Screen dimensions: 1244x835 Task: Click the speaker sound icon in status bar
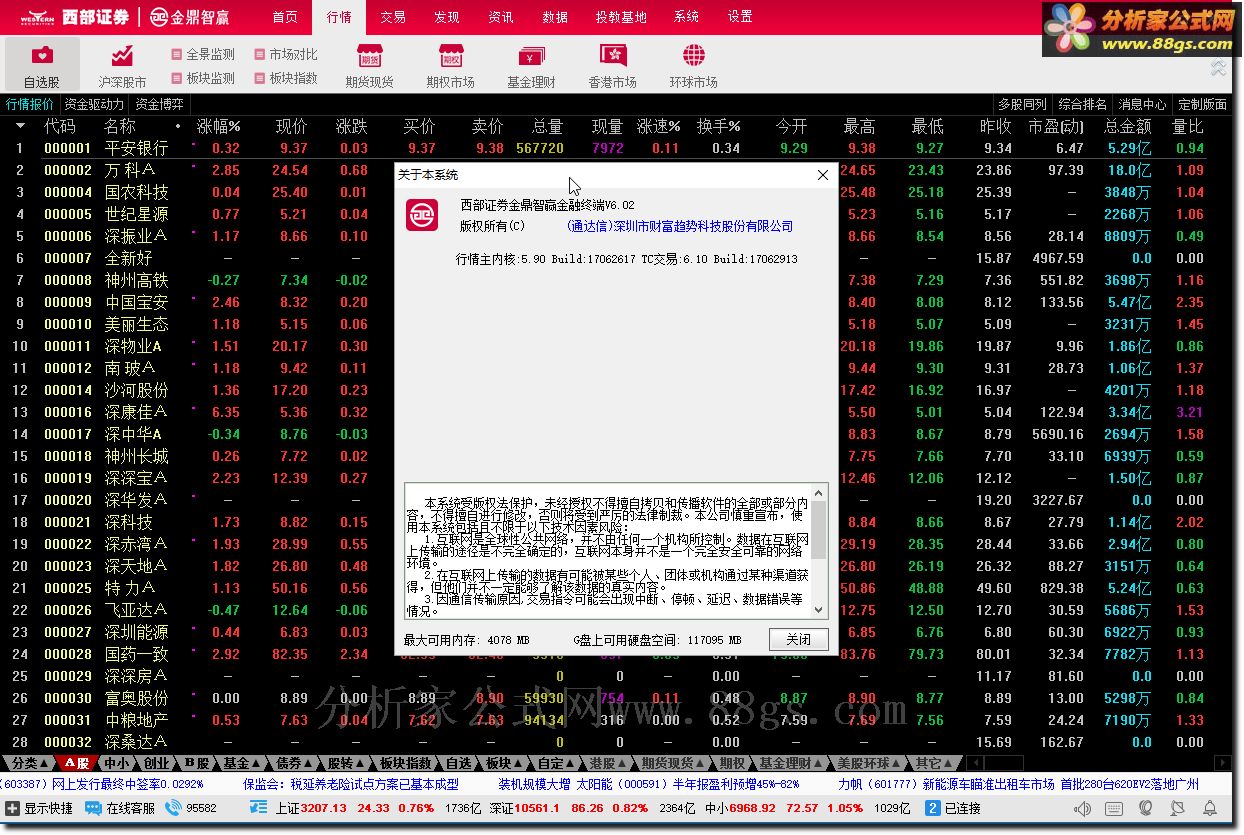(x=1082, y=808)
